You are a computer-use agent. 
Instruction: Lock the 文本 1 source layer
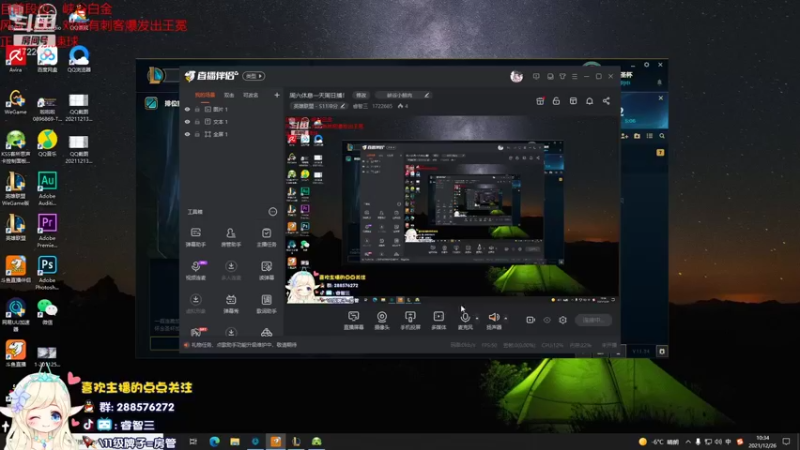(197, 121)
